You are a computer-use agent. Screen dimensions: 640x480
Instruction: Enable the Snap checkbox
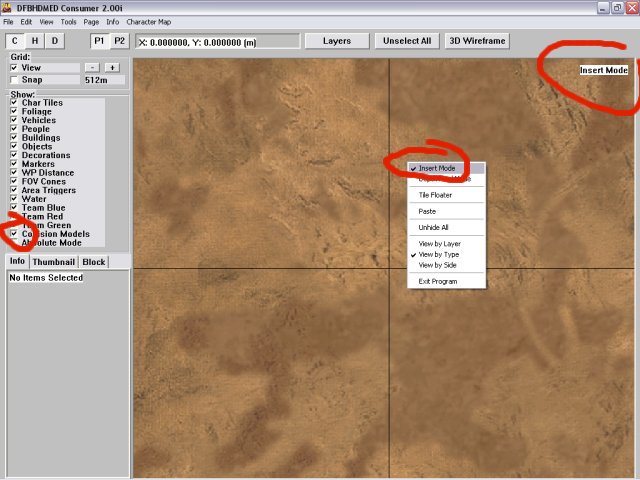click(x=14, y=79)
